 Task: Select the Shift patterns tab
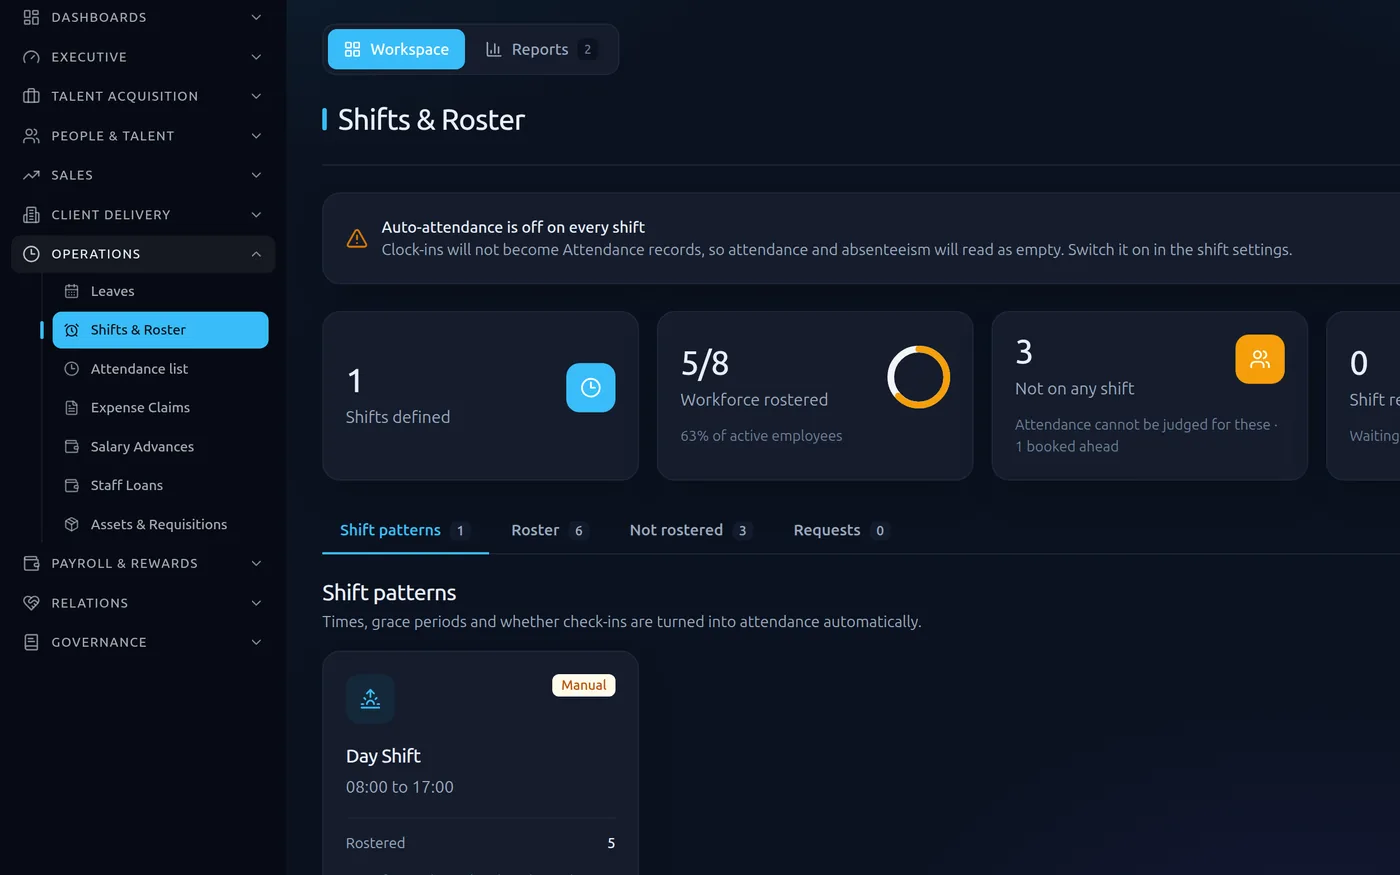click(x=405, y=530)
